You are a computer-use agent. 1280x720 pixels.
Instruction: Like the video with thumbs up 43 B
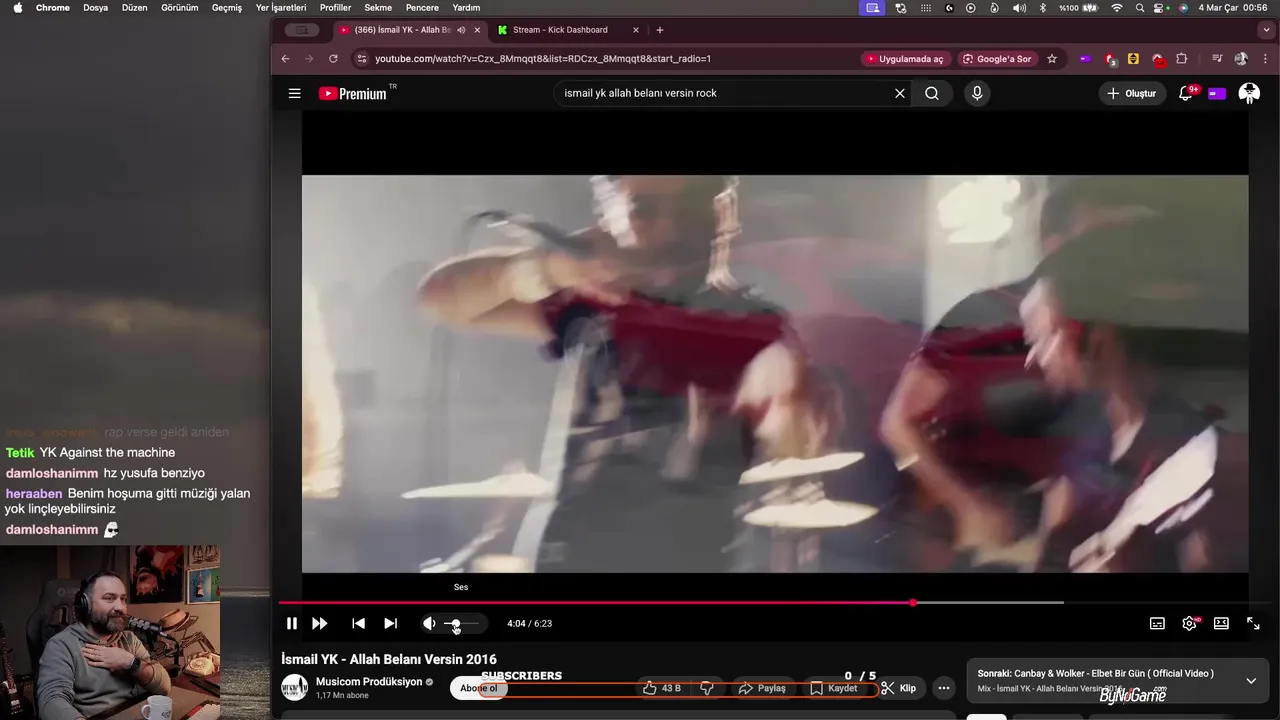point(662,688)
